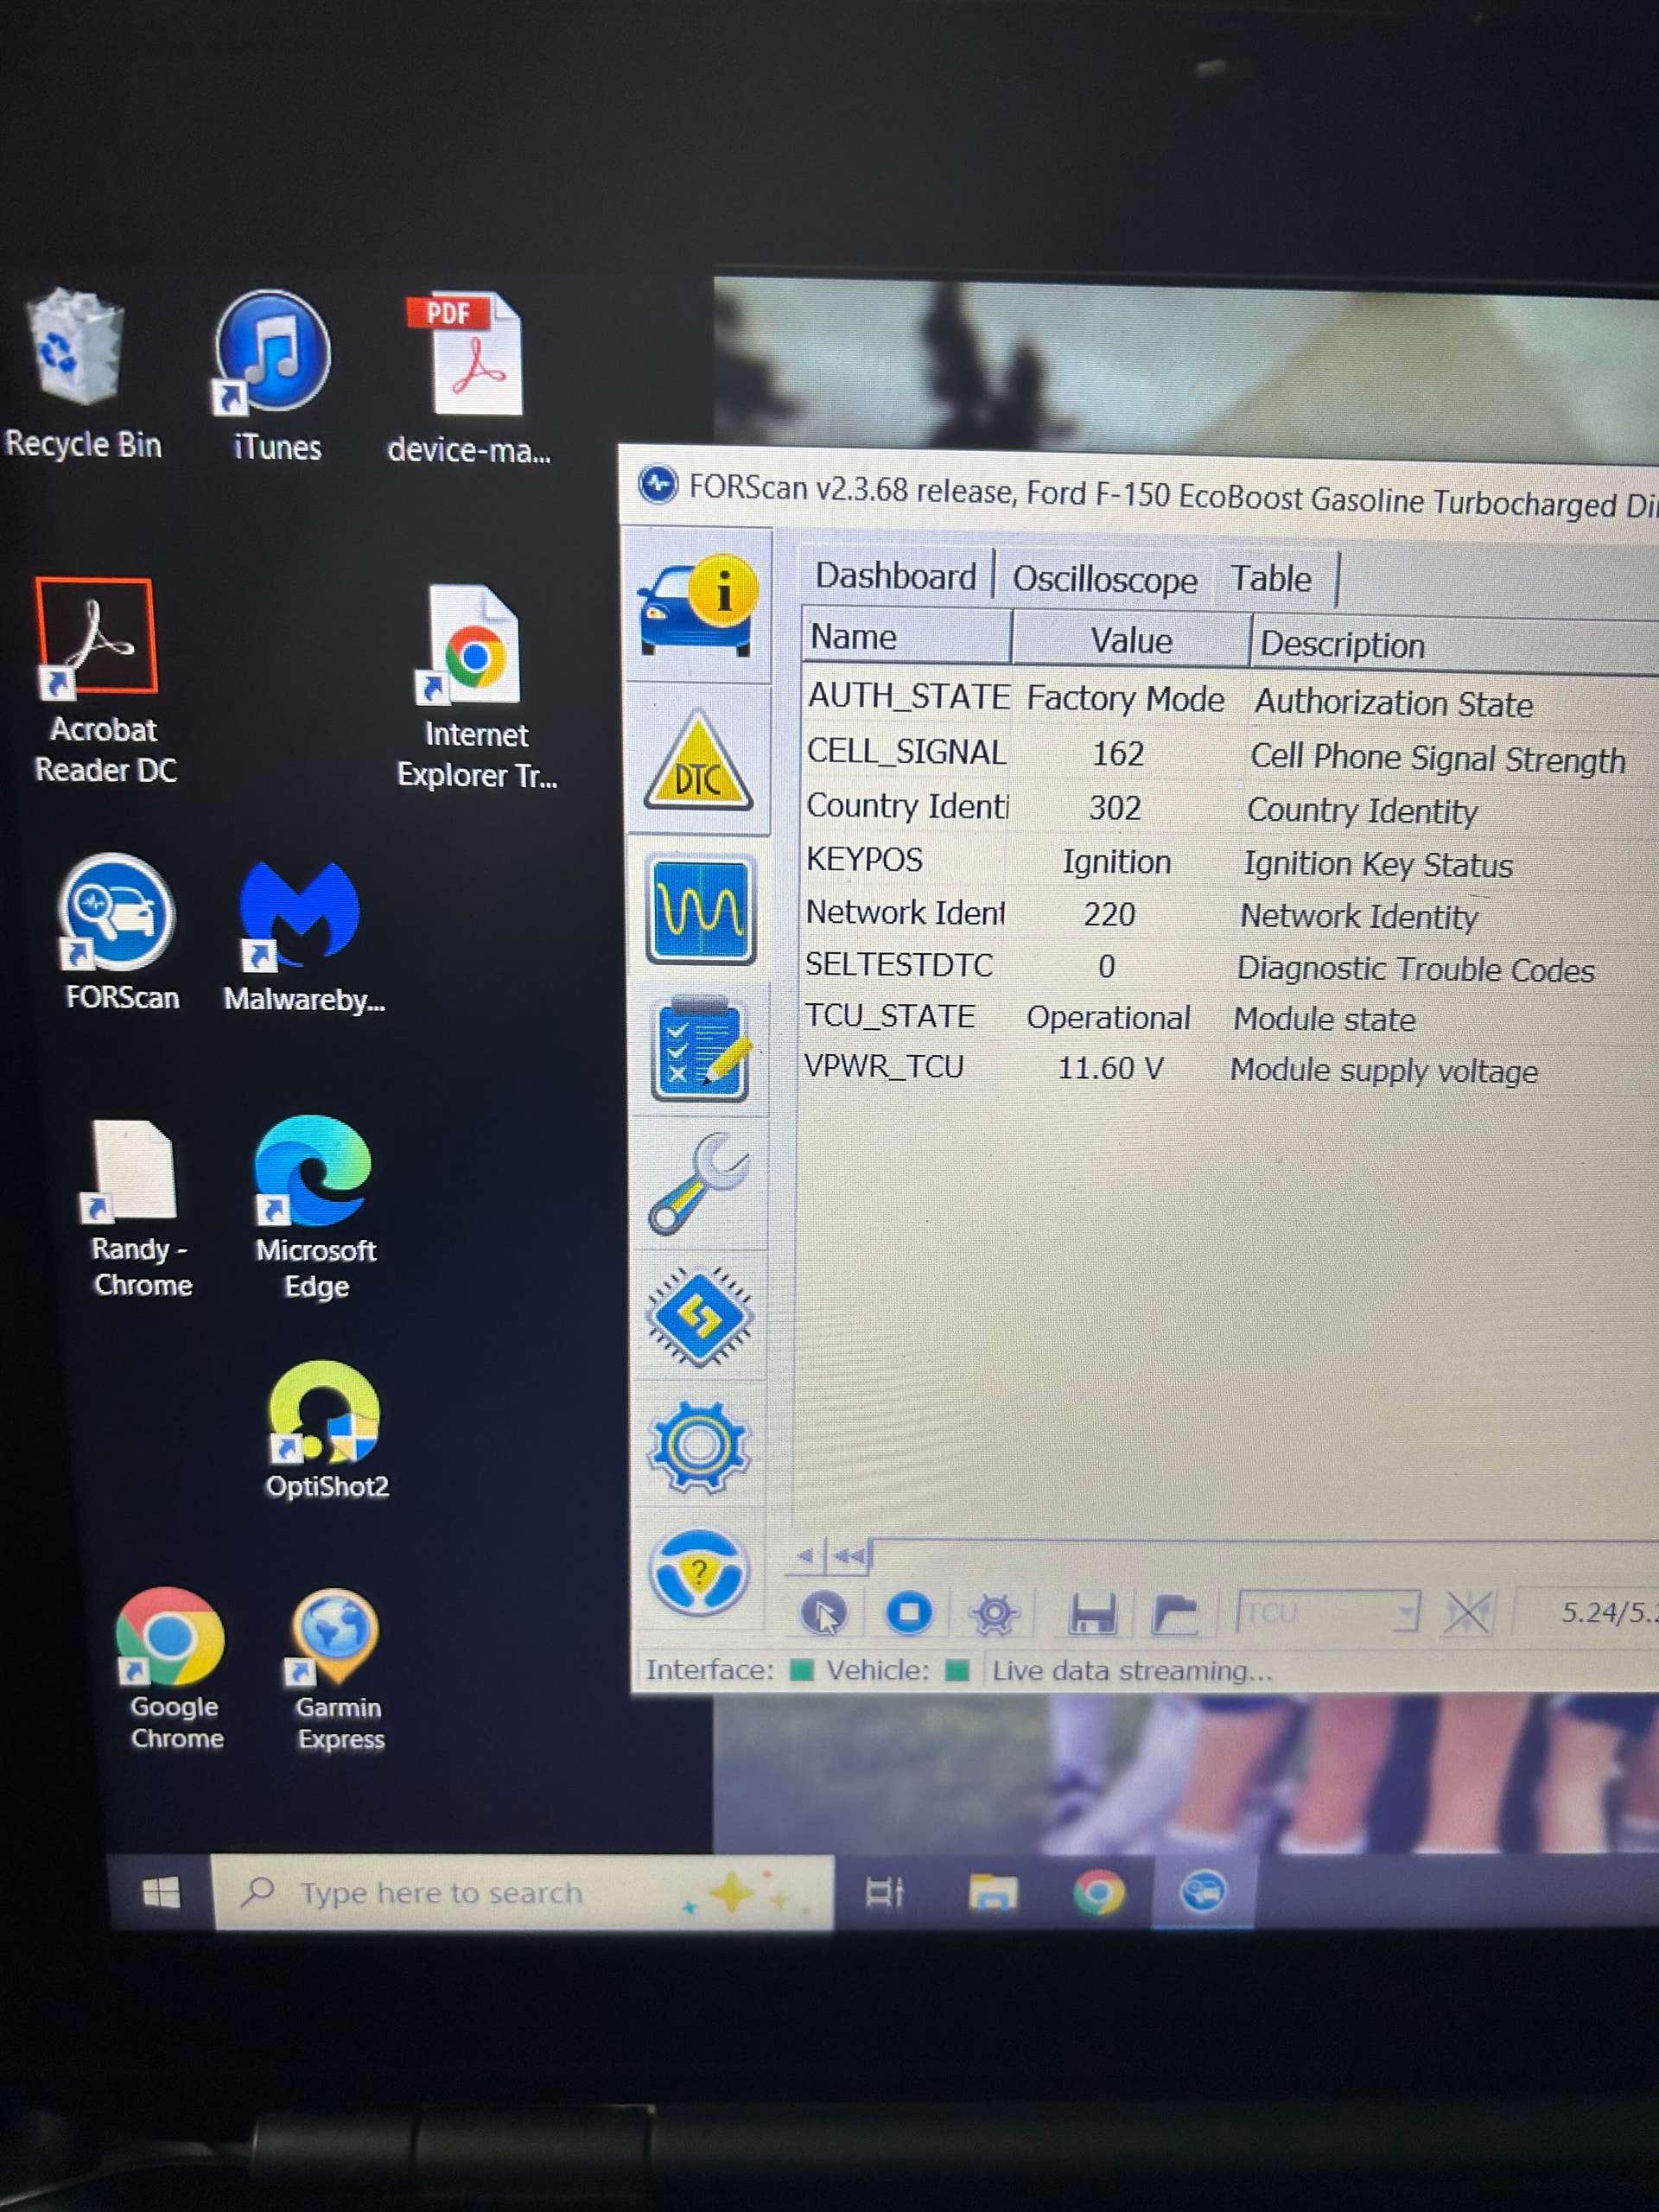Open the PID selection gear in bottom toolbar
This screenshot has height=2212, width=1659.
tap(994, 1614)
